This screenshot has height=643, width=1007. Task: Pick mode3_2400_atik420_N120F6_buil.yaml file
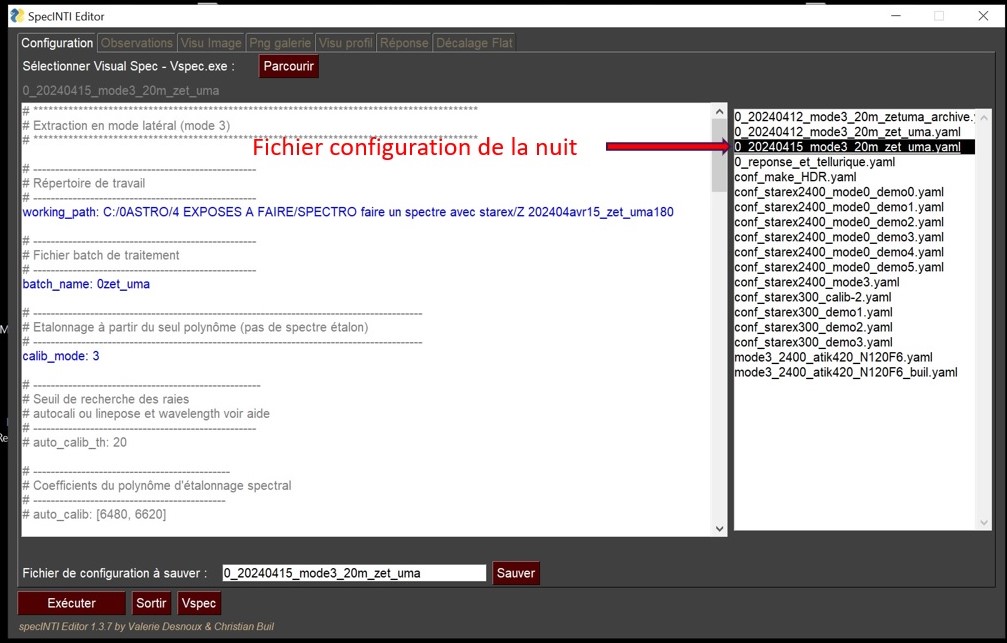click(x=846, y=372)
